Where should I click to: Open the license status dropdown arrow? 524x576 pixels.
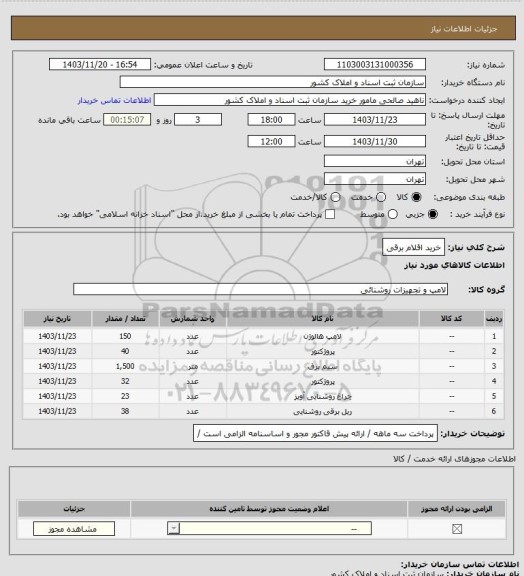(x=173, y=529)
